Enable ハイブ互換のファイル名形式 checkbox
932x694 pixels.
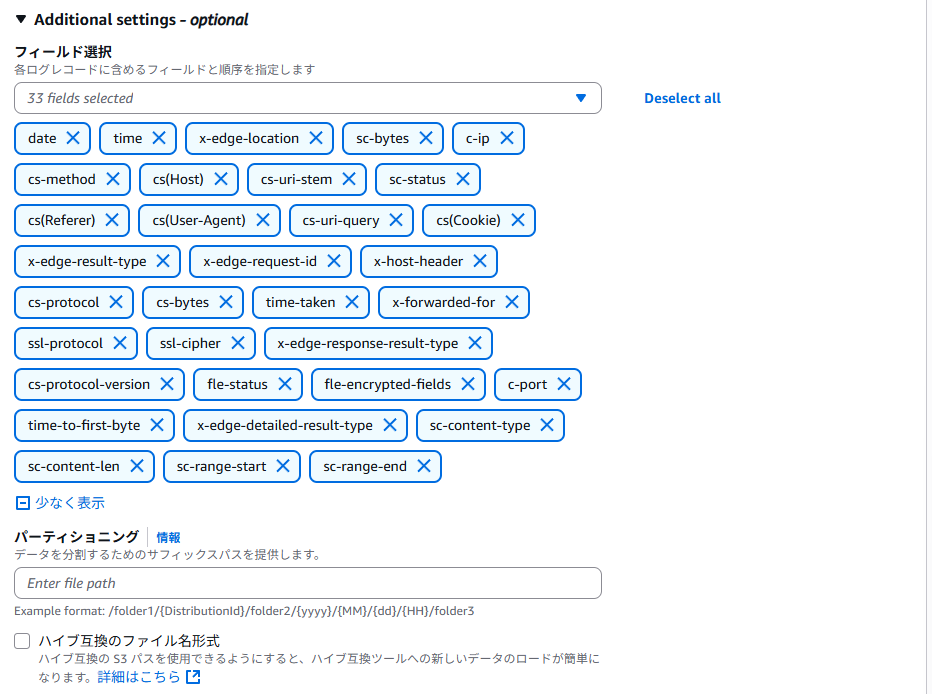pos(22,641)
